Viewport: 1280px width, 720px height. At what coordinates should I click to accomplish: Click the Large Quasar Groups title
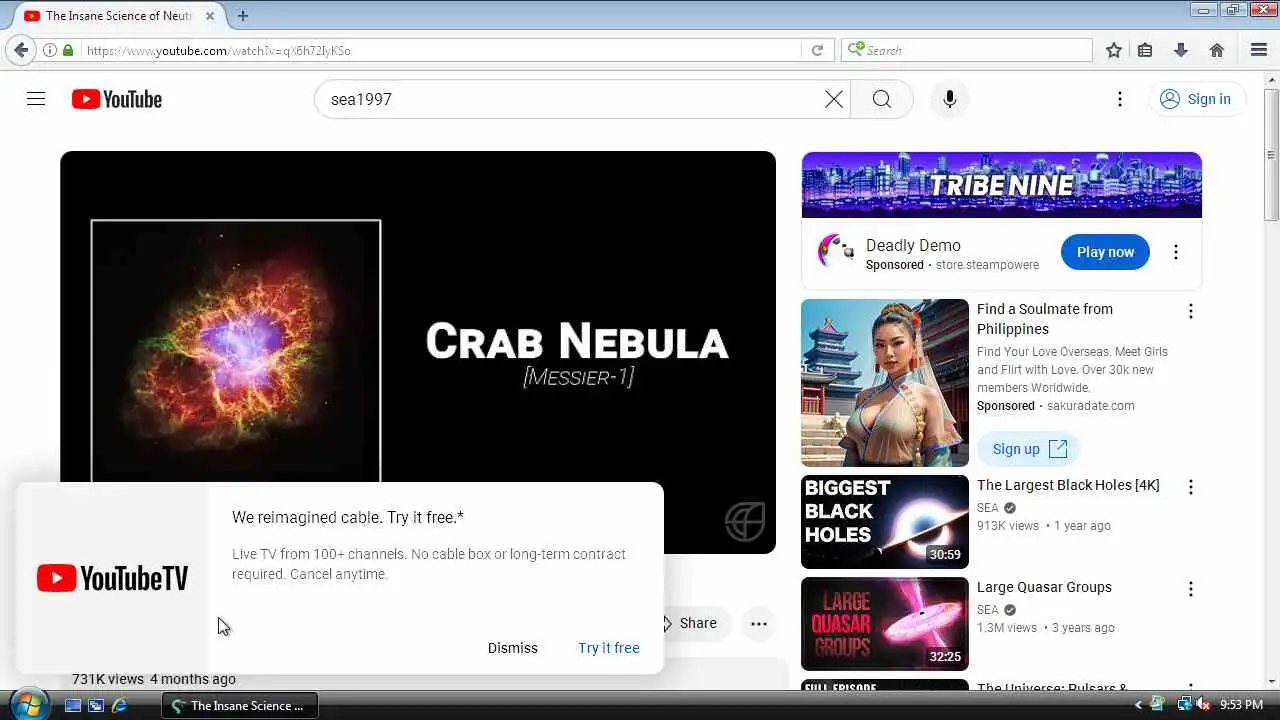1044,587
